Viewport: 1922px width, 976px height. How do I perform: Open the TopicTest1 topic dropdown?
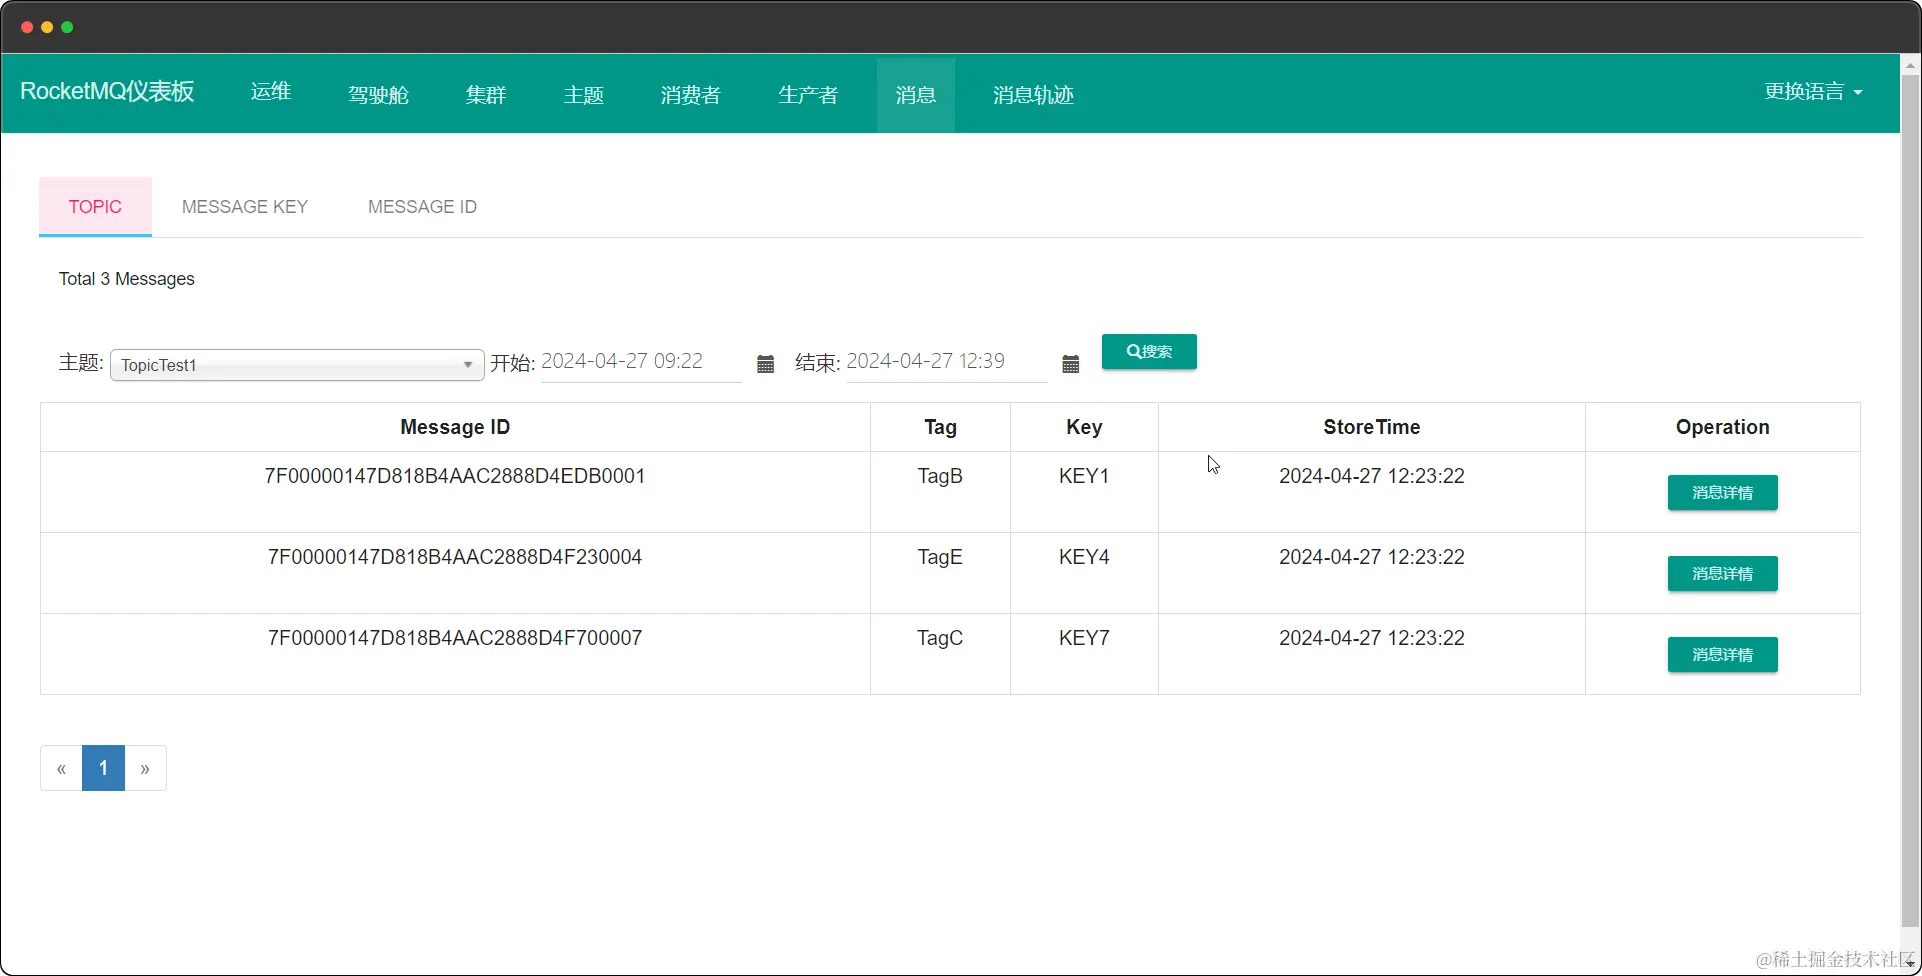(x=297, y=365)
